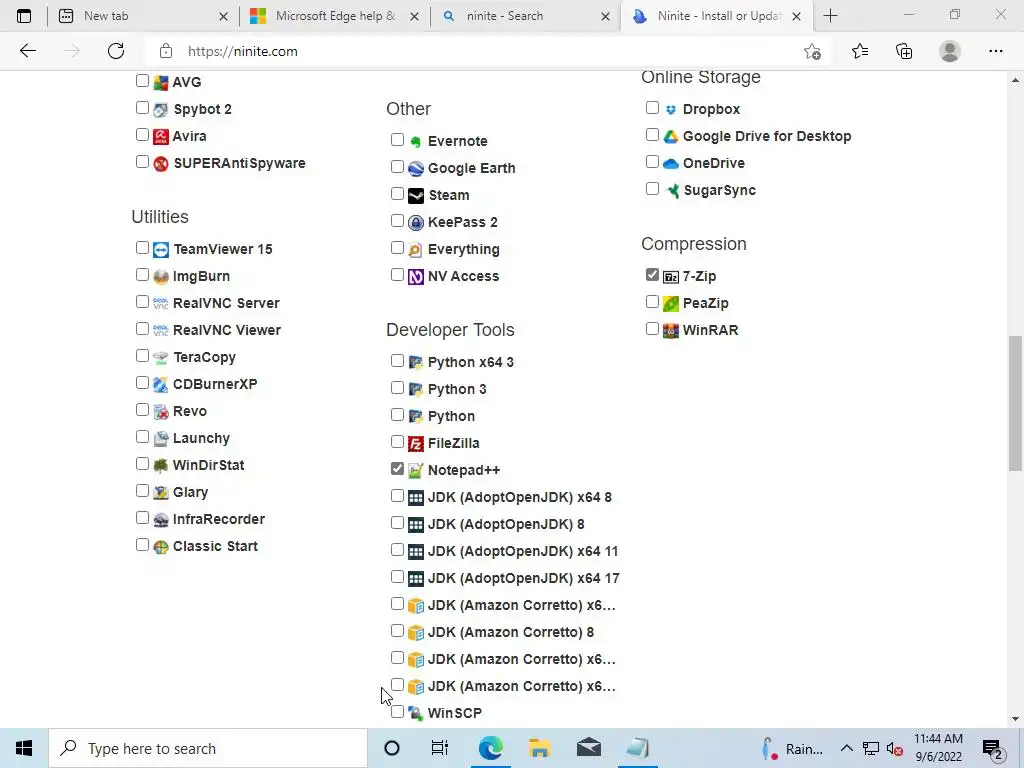This screenshot has width=1024, height=768.
Task: Add this page to favorites
Action: tap(812, 51)
